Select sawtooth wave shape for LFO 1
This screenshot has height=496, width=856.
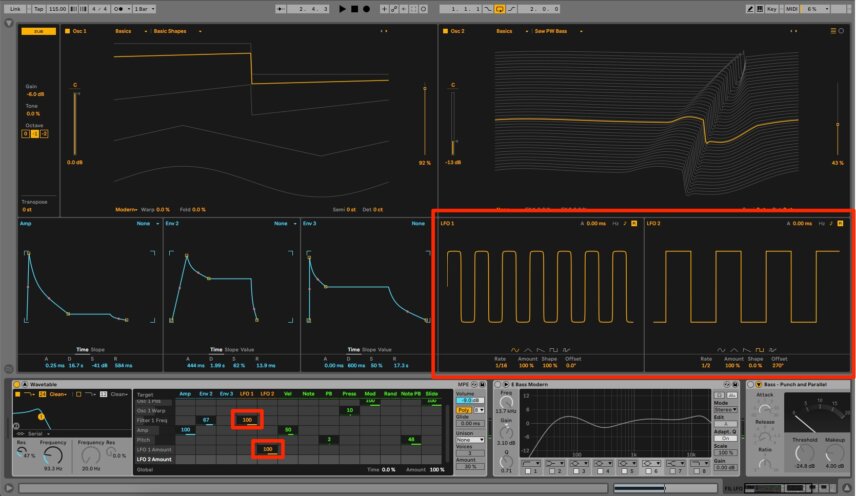(540, 350)
